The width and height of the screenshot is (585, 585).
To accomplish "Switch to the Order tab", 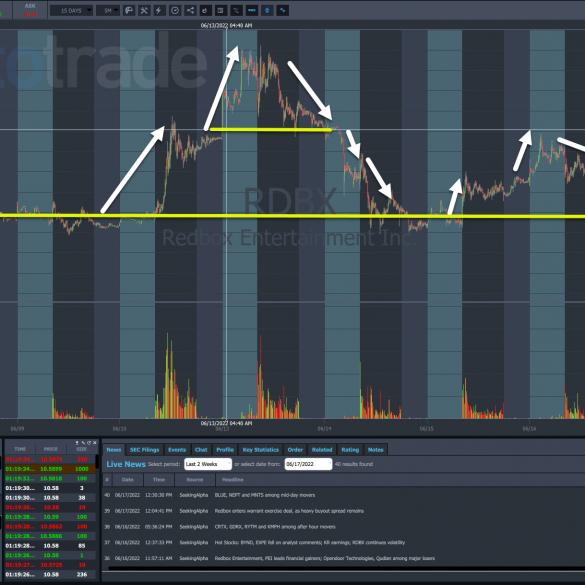I will click(x=295, y=450).
